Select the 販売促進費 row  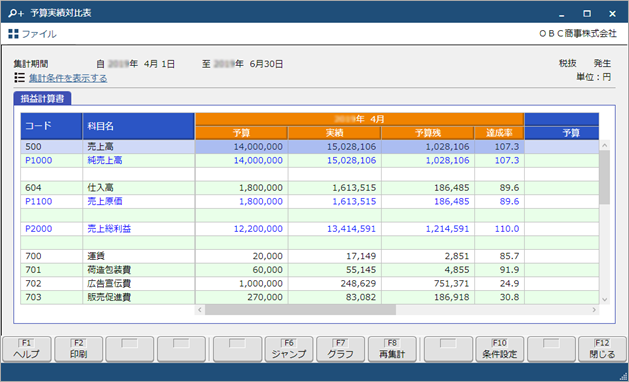pyautogui.click(x=310, y=297)
